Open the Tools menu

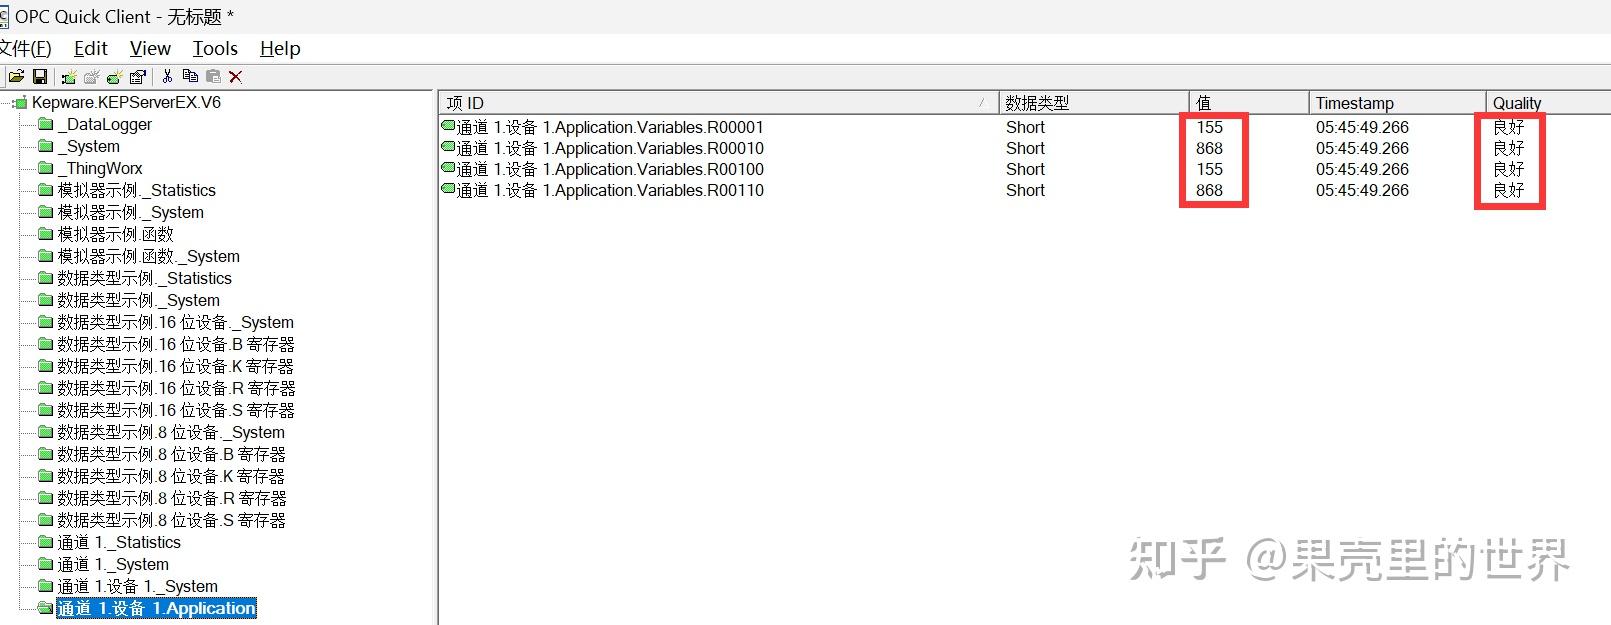215,48
